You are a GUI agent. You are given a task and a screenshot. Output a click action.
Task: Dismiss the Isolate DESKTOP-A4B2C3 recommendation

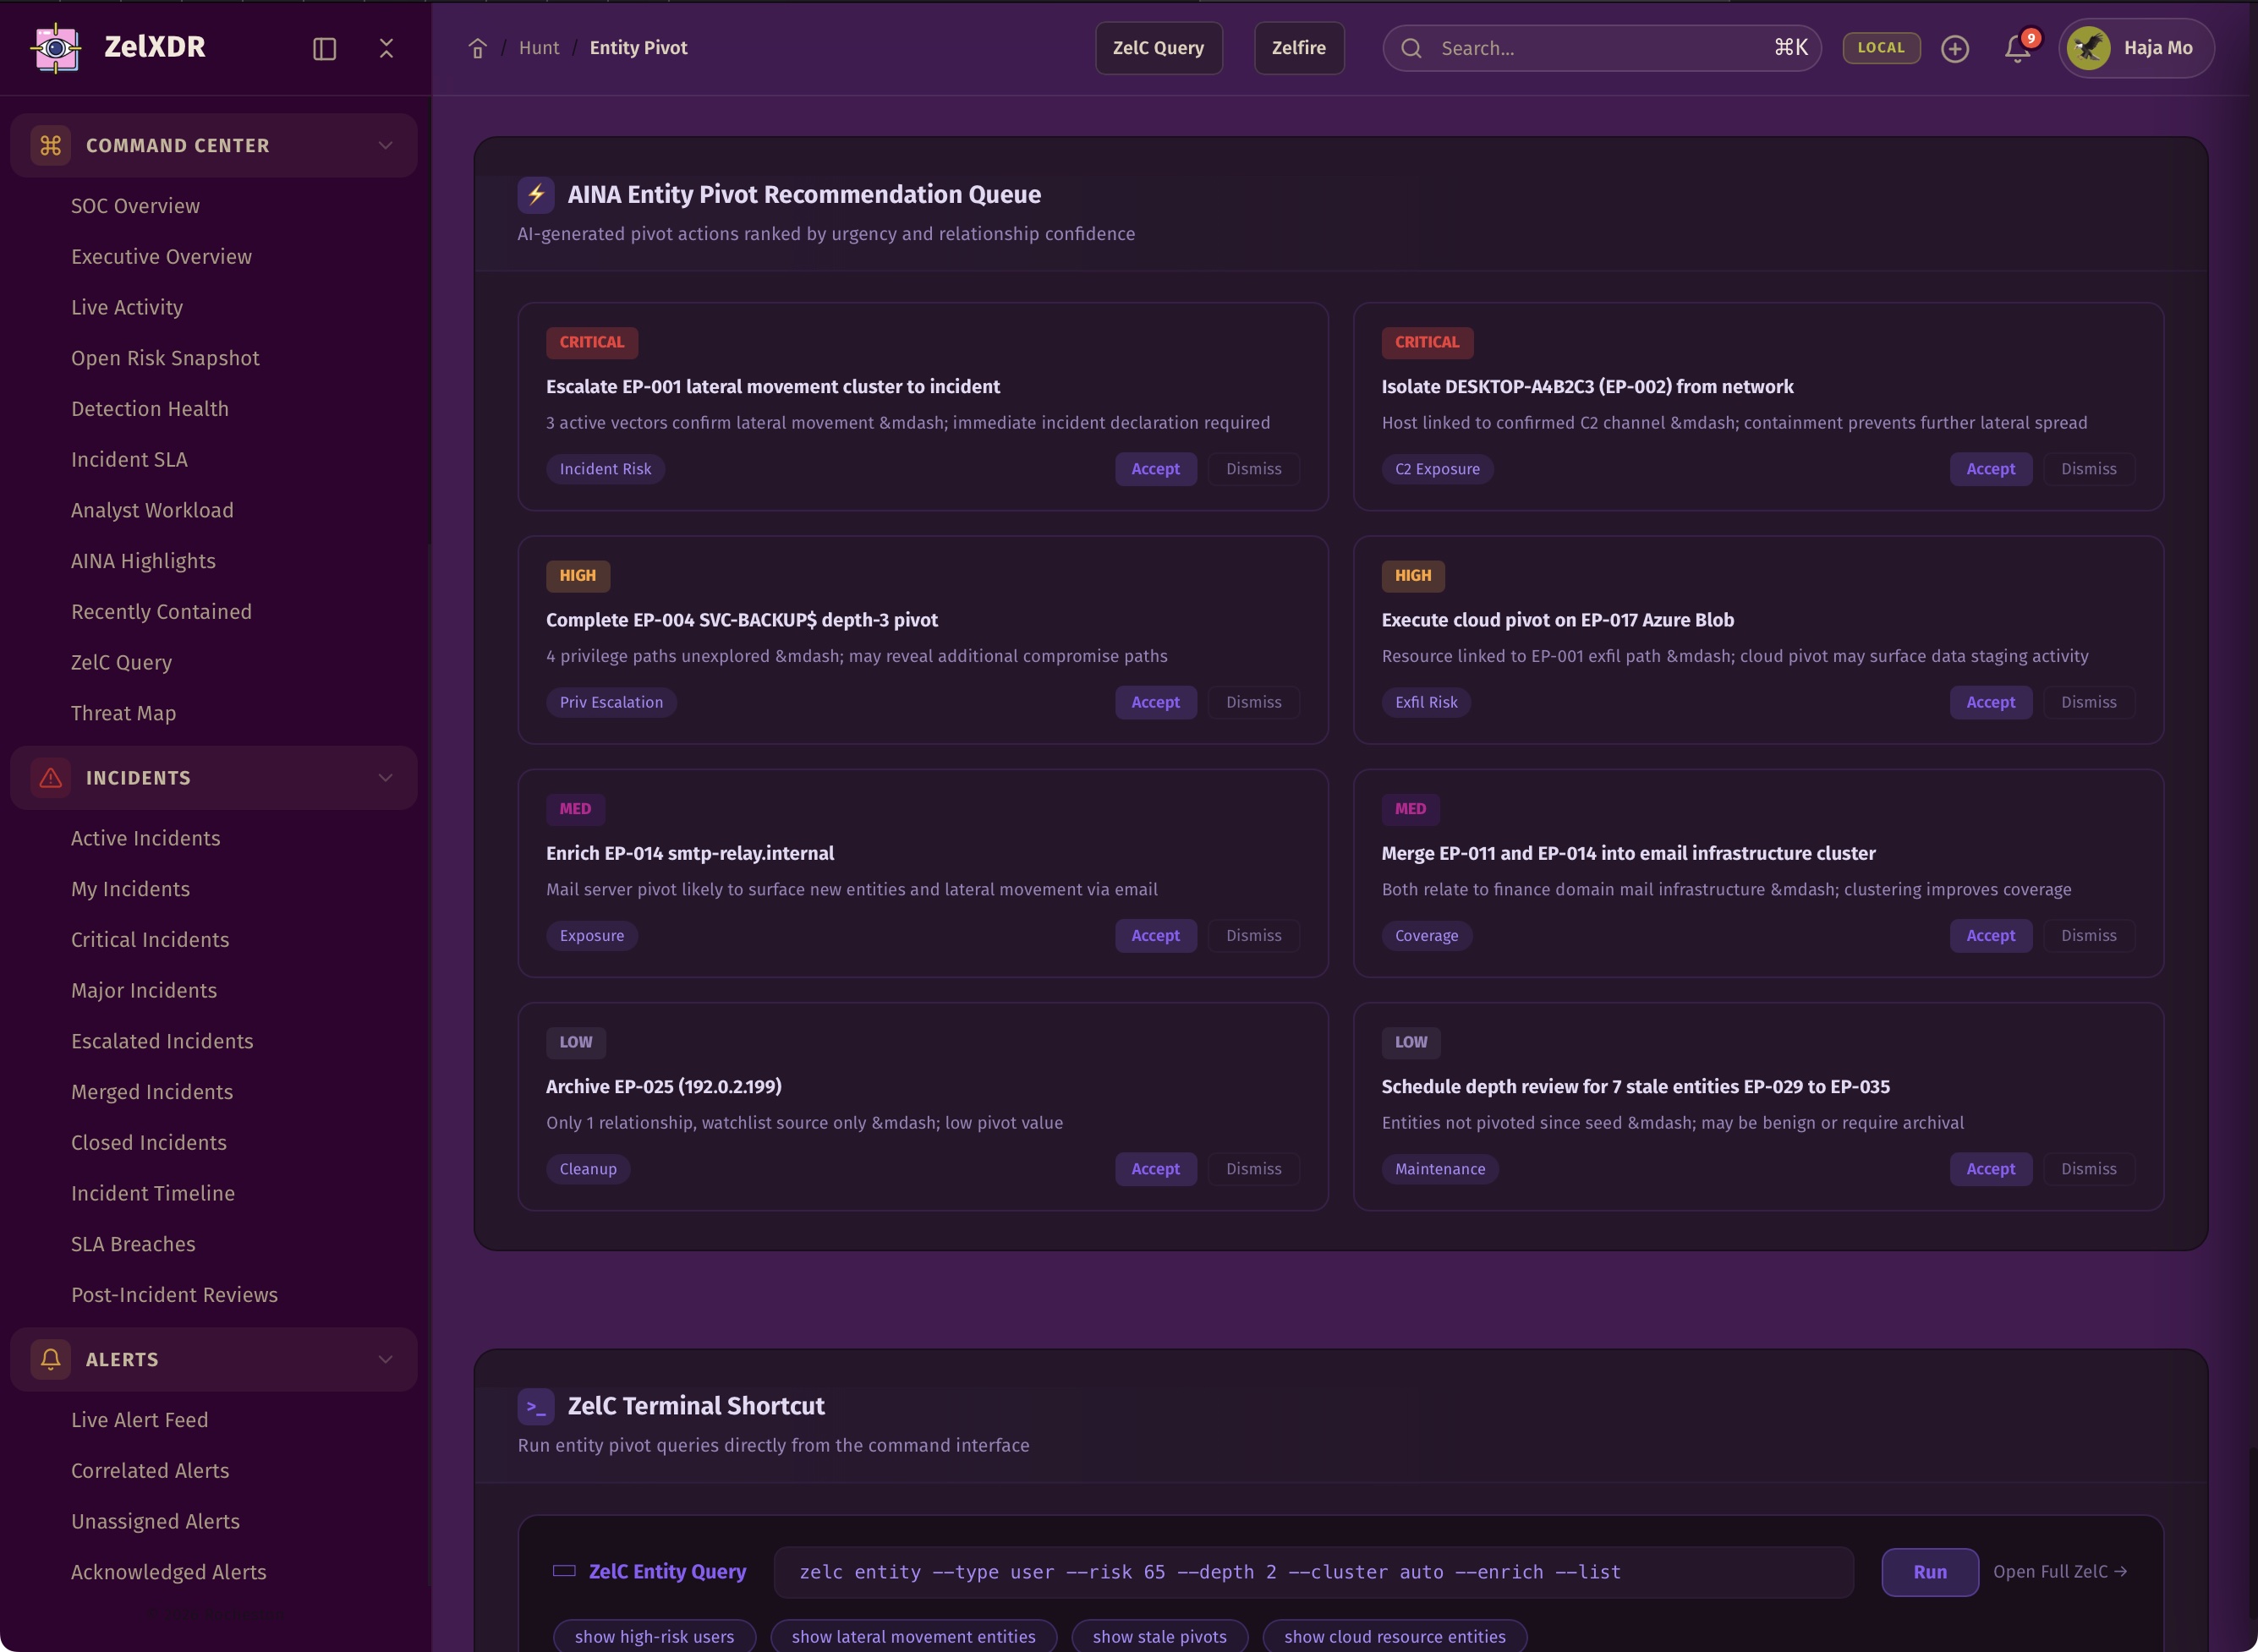(2088, 469)
